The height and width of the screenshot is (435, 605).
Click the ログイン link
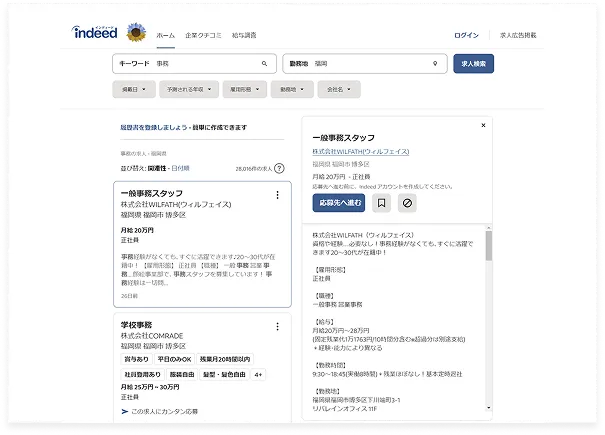point(466,36)
